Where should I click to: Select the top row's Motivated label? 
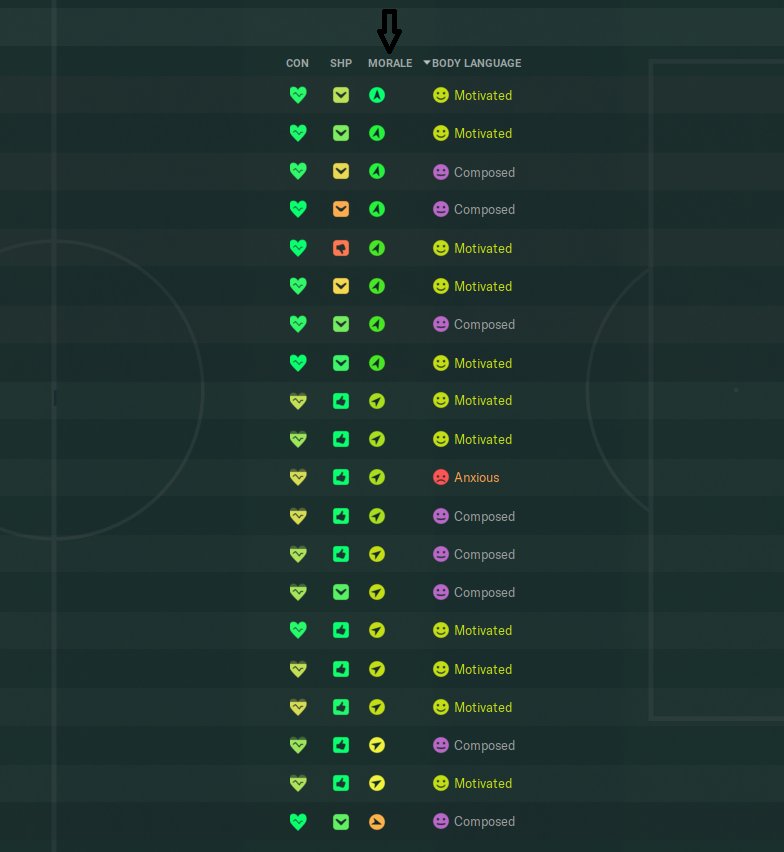point(483,96)
